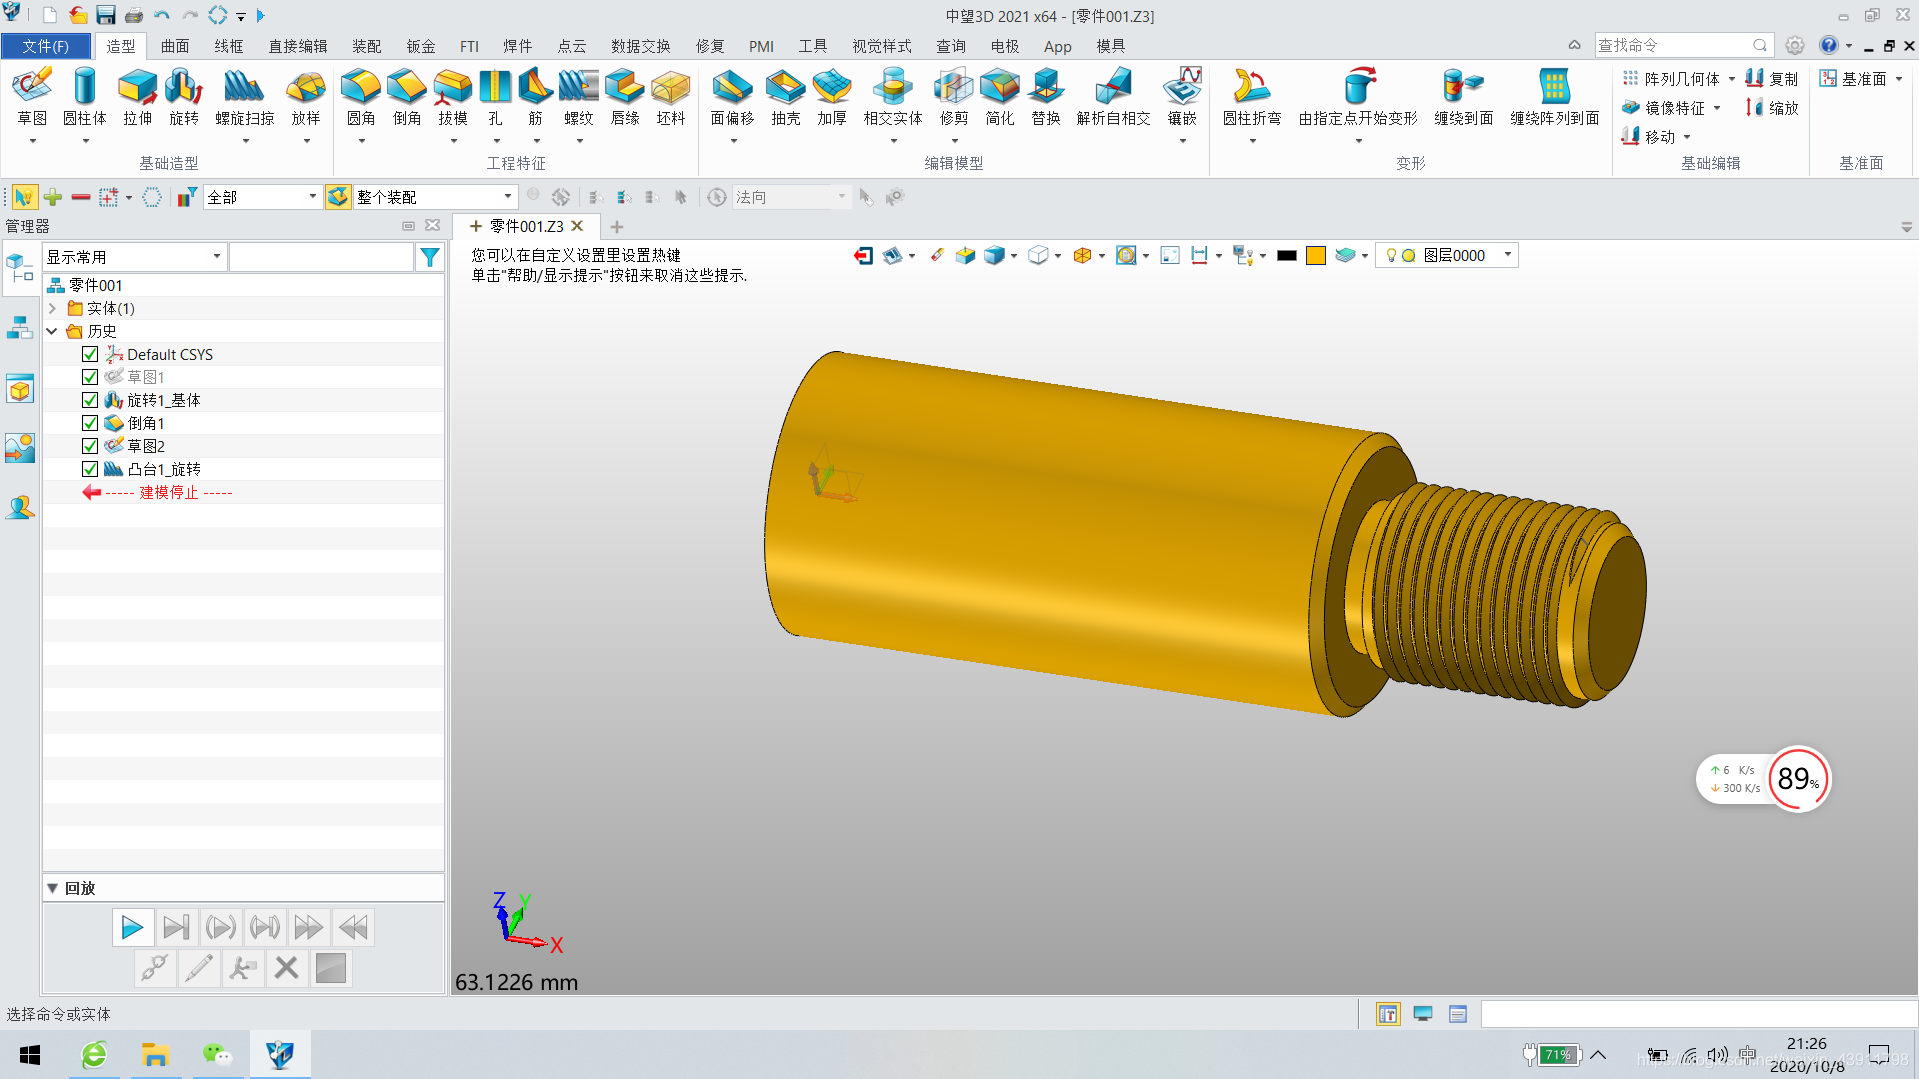Screen dimensions: 1919x1079
Task: Open WeChat from the taskbar
Action: 217,1055
